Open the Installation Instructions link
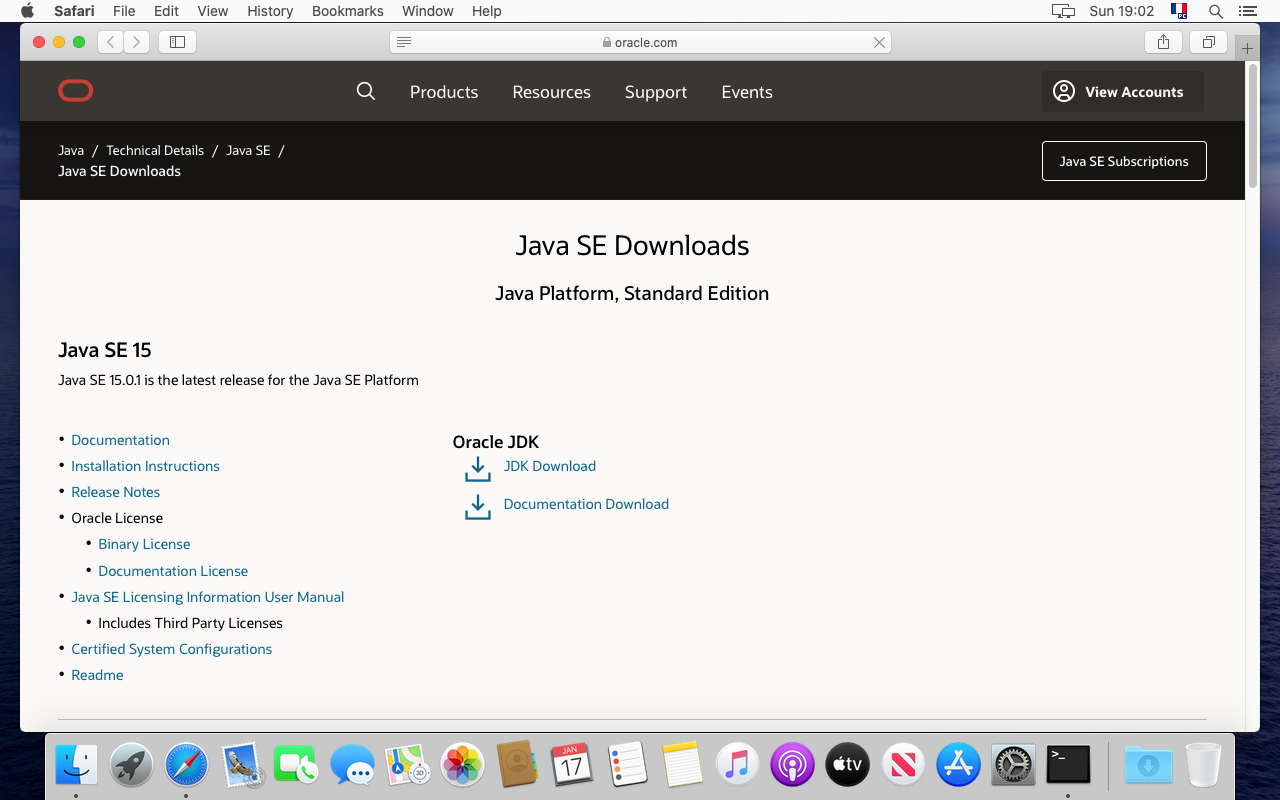 145,466
